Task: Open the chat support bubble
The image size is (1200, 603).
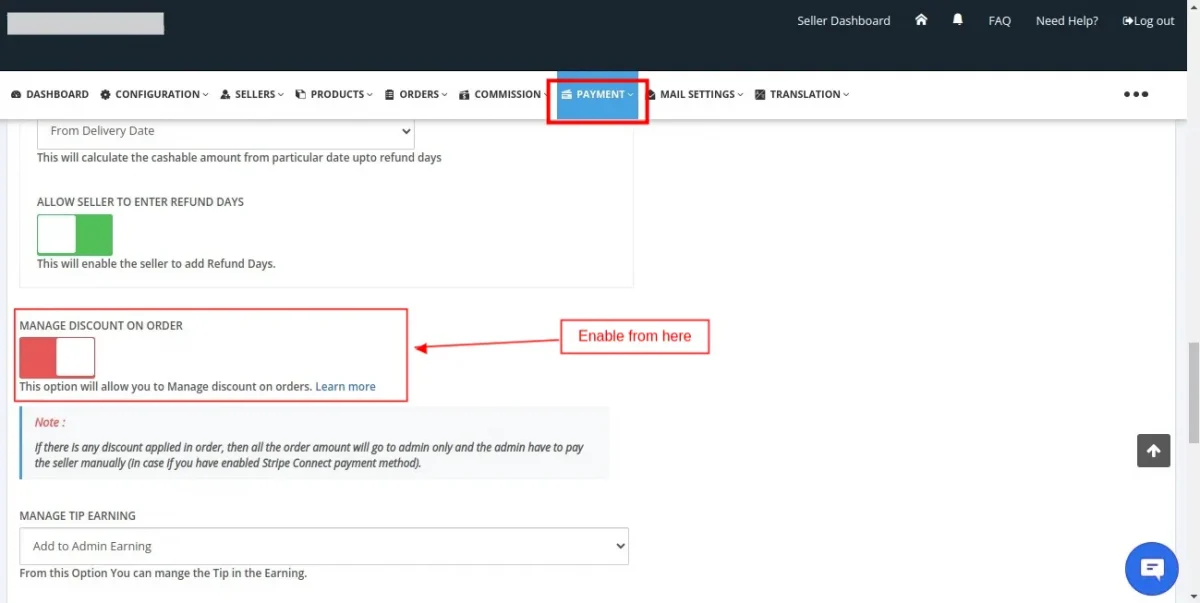Action: (1152, 569)
